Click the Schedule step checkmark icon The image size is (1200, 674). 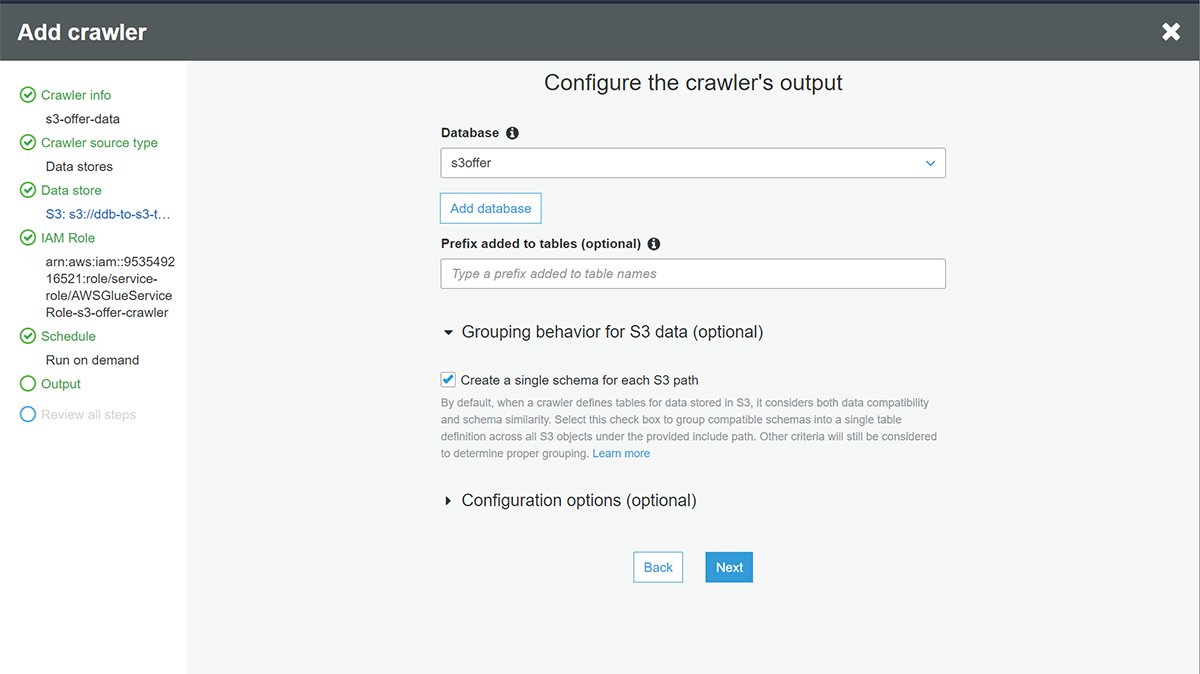point(28,336)
